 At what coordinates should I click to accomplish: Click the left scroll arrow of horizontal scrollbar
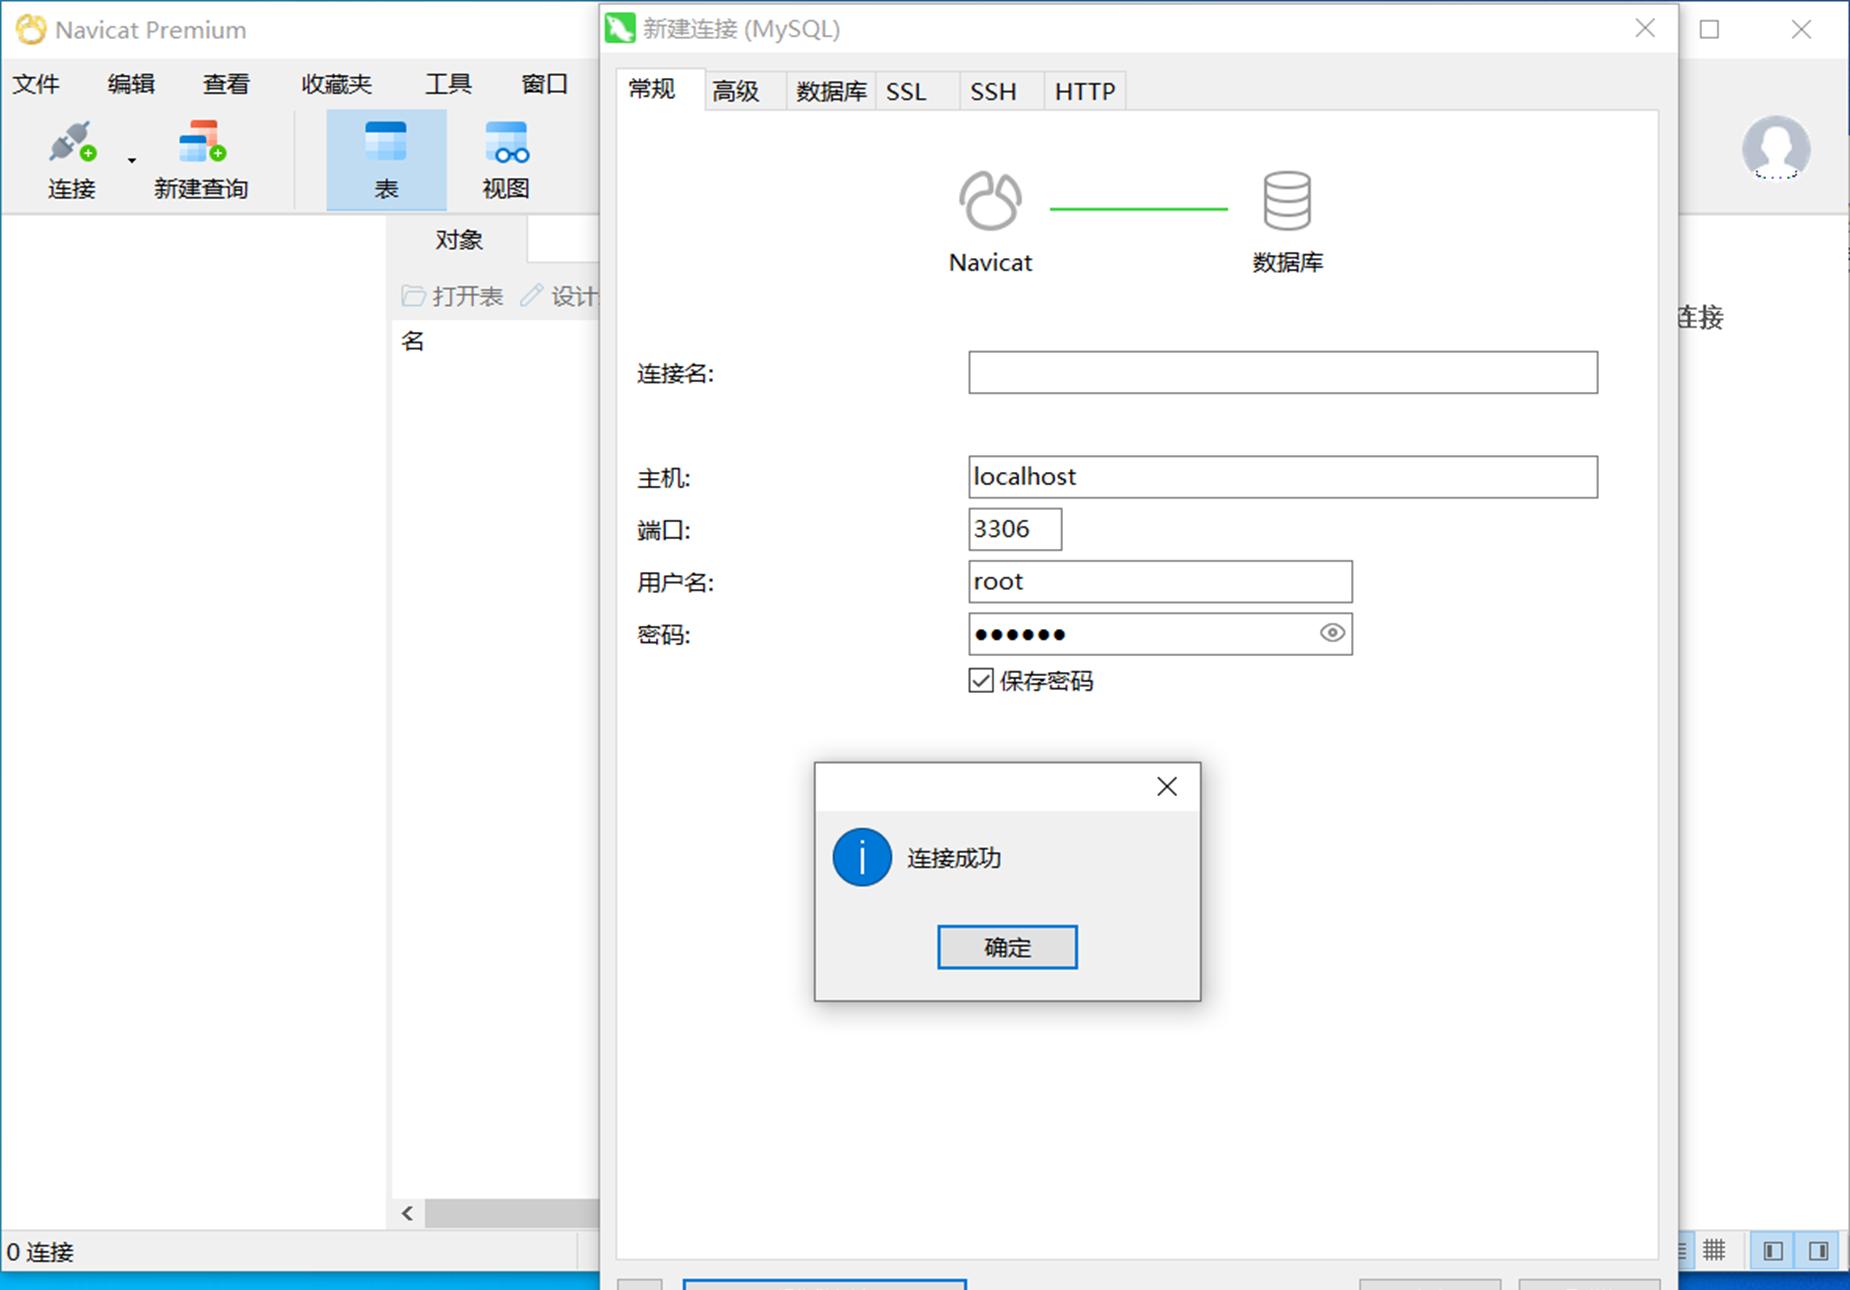click(x=407, y=1214)
